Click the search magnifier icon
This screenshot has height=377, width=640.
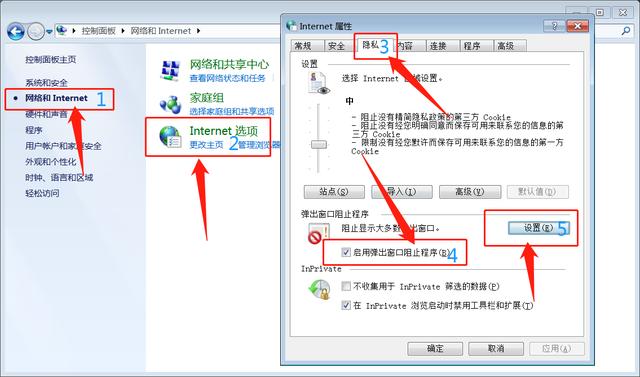(x=626, y=31)
